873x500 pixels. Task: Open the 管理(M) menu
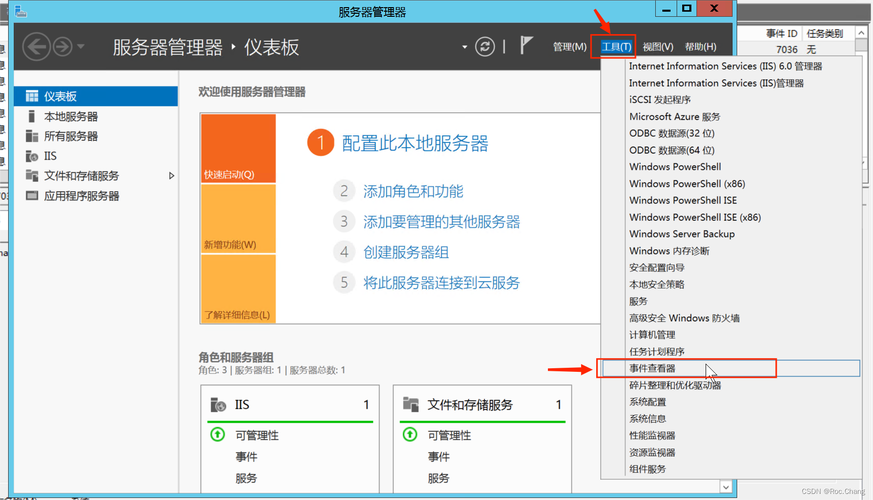pyautogui.click(x=569, y=47)
